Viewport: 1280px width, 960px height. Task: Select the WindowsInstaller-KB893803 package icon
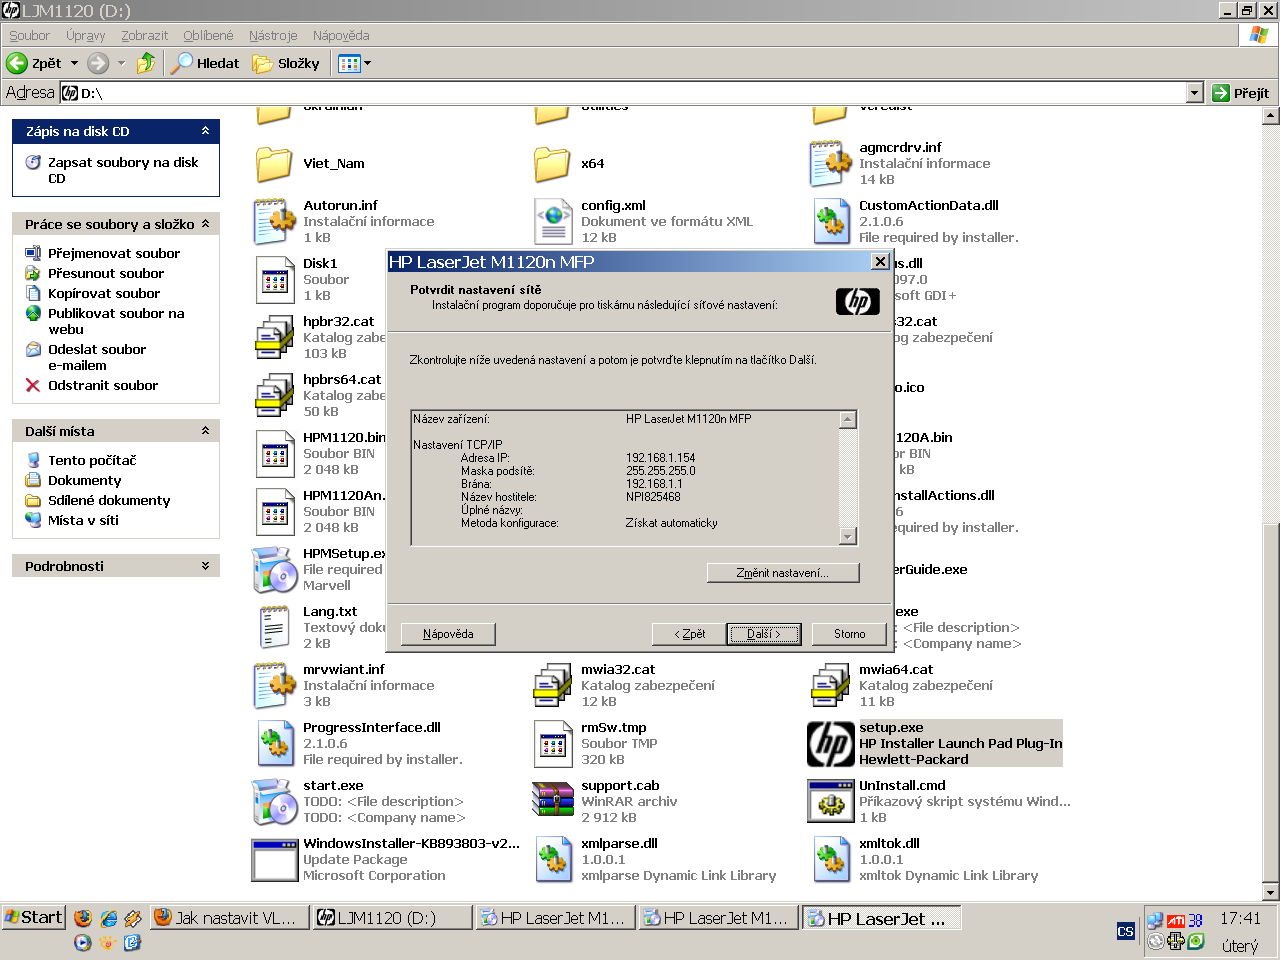pyautogui.click(x=274, y=860)
